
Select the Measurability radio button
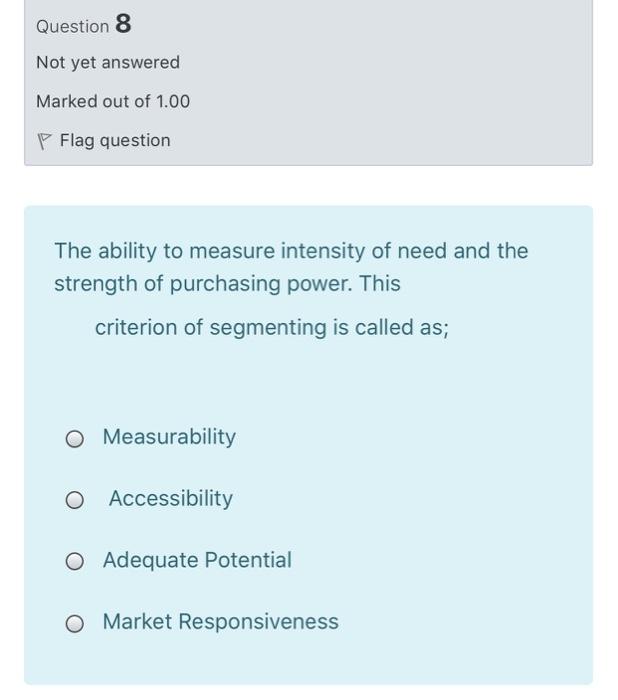click(x=75, y=439)
